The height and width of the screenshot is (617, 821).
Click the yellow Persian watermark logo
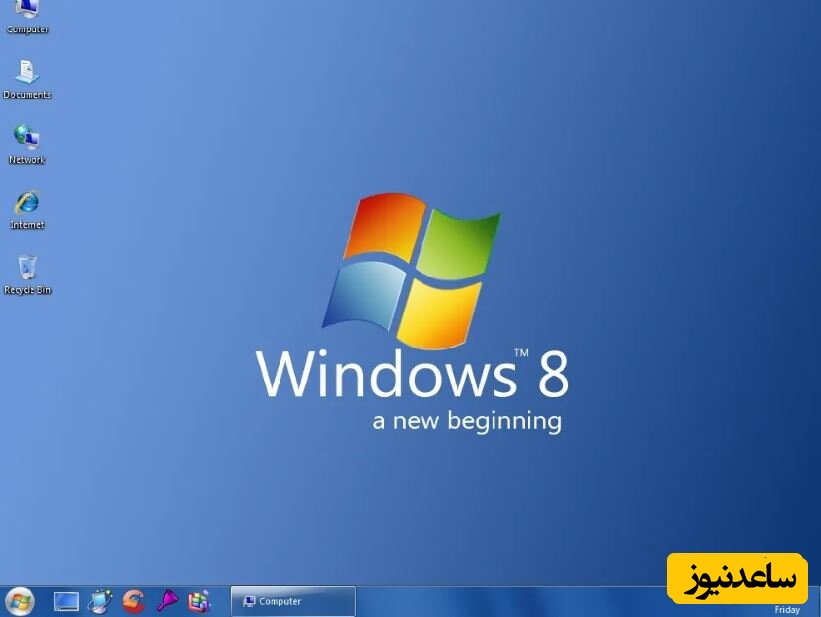click(x=739, y=578)
